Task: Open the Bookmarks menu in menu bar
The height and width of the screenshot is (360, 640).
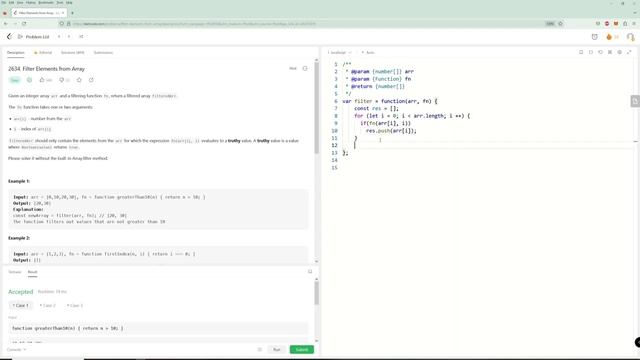Action: click(x=46, y=2)
